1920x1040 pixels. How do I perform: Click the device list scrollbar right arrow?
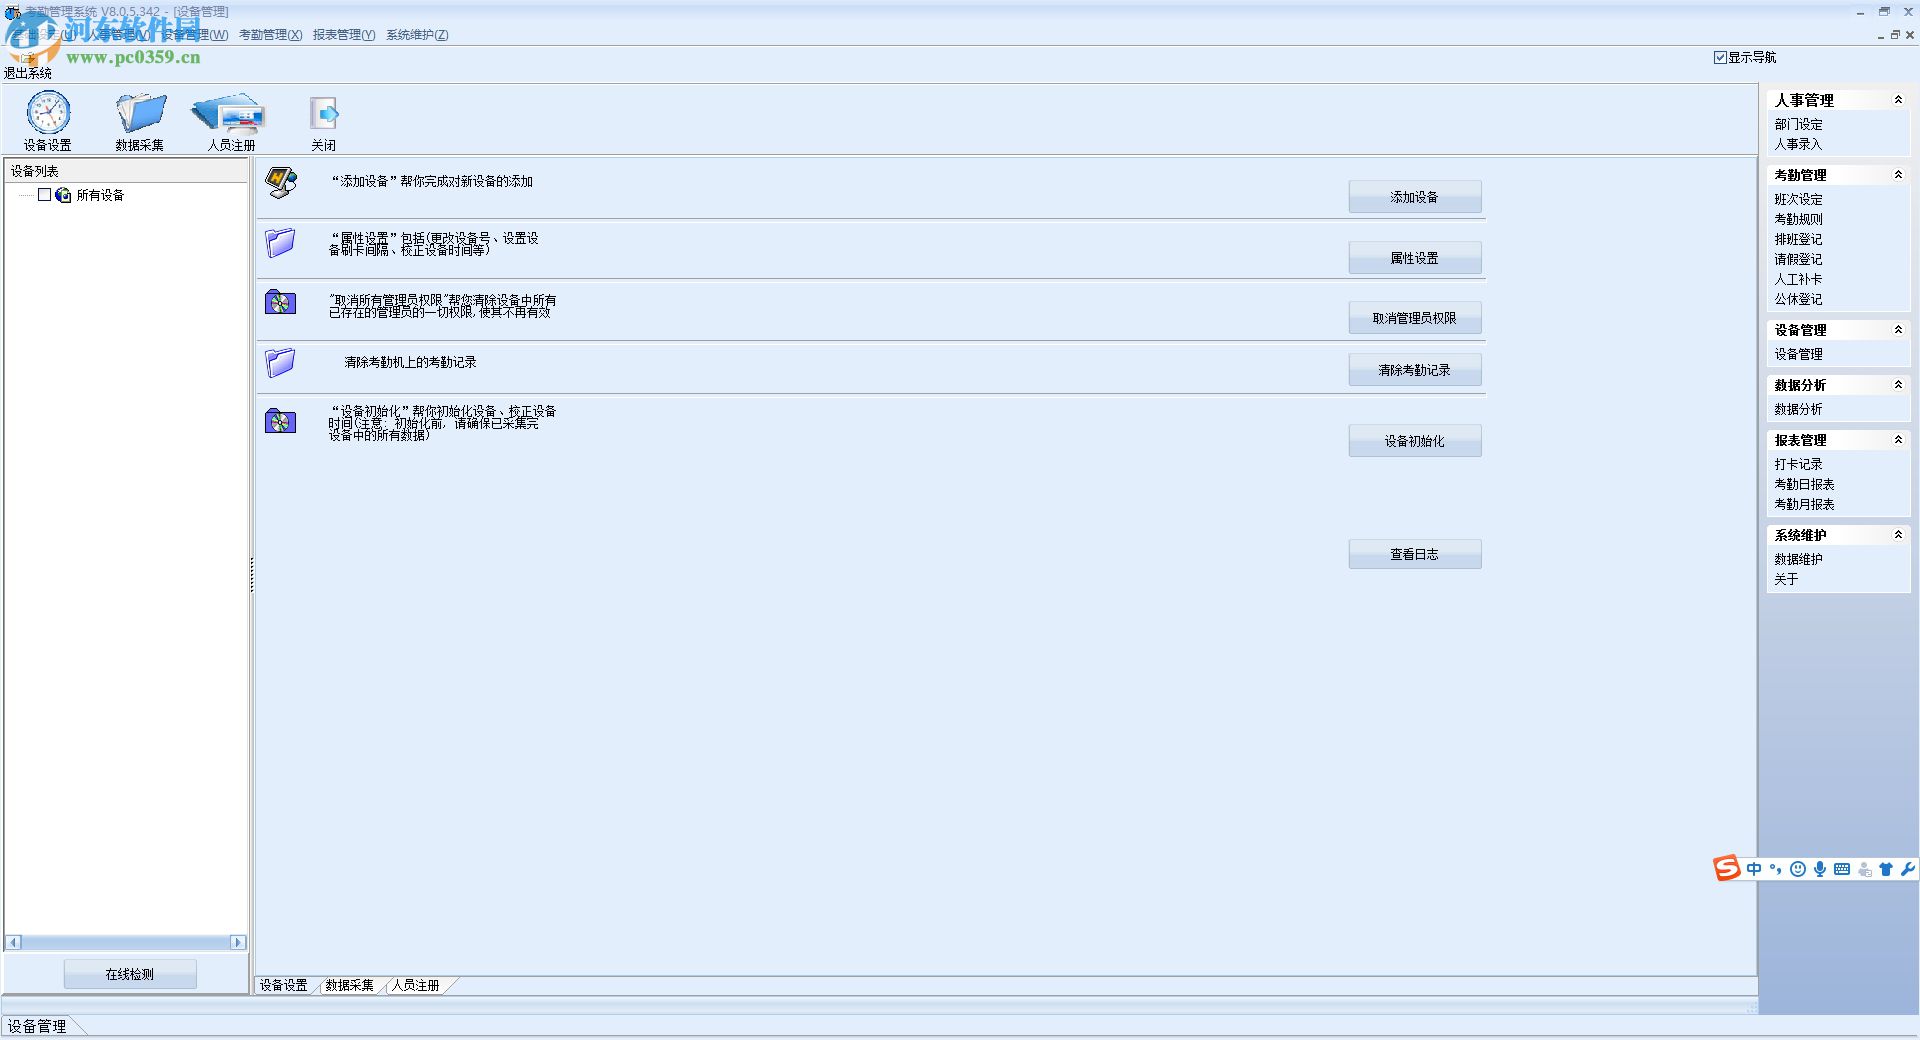tap(238, 942)
